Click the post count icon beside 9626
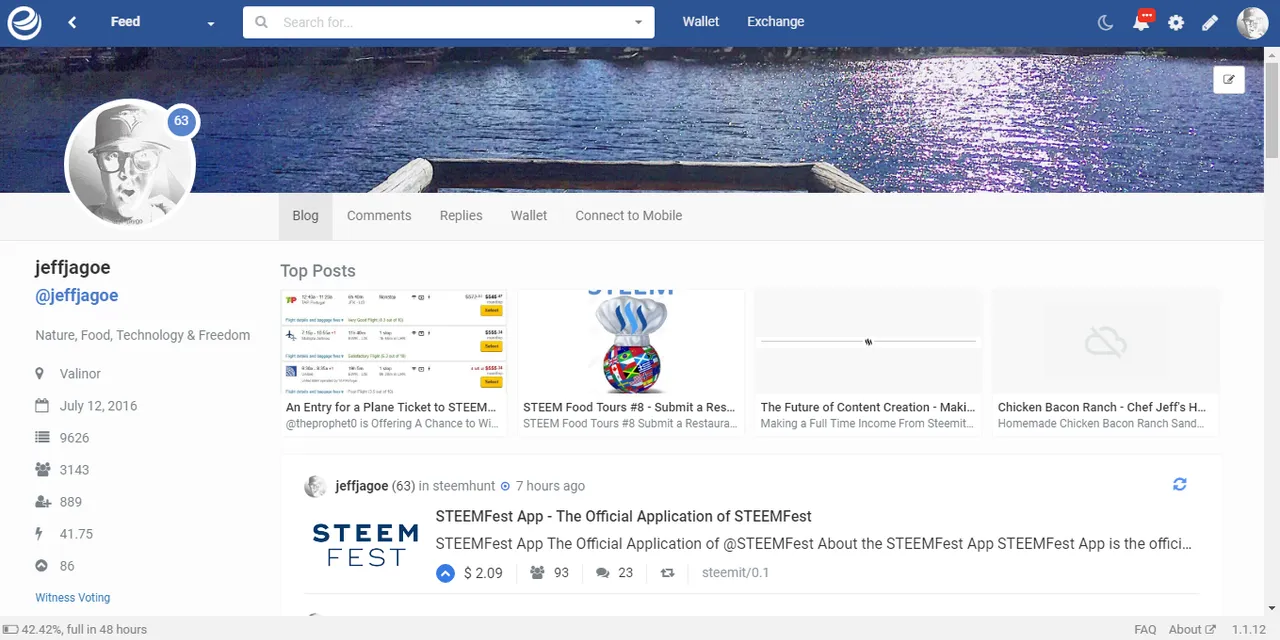This screenshot has width=1280, height=640. tap(42, 437)
